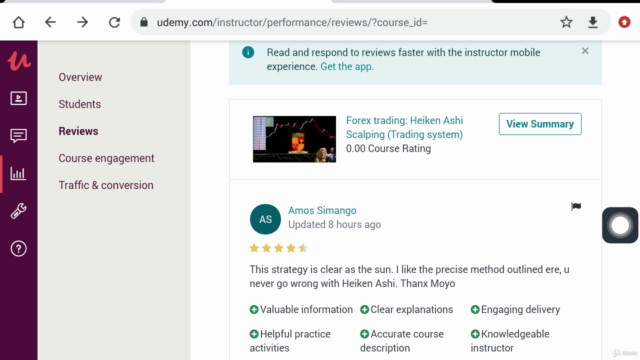
Task: Click the 0.00 Course Rating text
Action: [389, 149]
